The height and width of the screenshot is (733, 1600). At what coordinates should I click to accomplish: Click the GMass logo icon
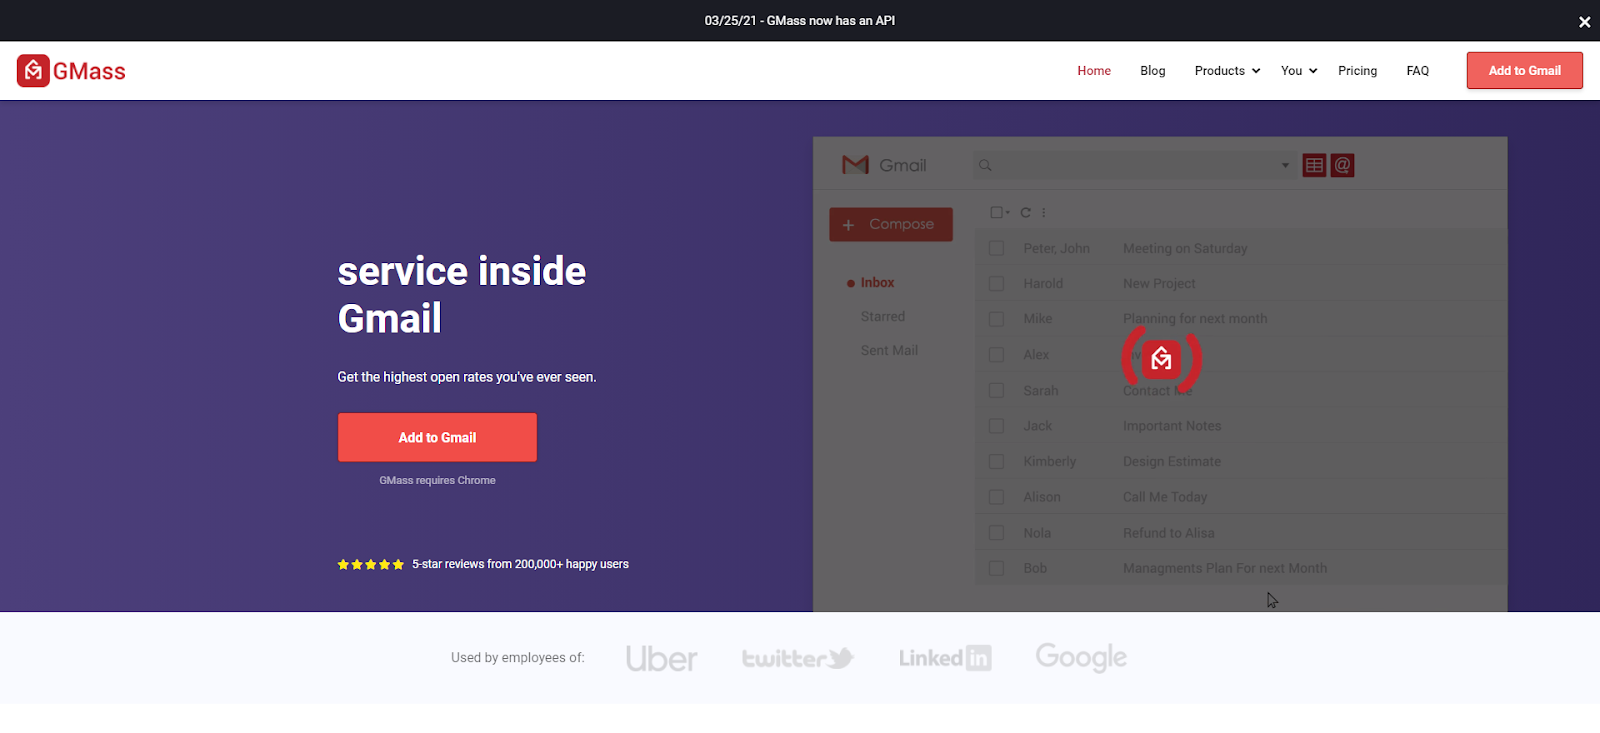[x=33, y=71]
